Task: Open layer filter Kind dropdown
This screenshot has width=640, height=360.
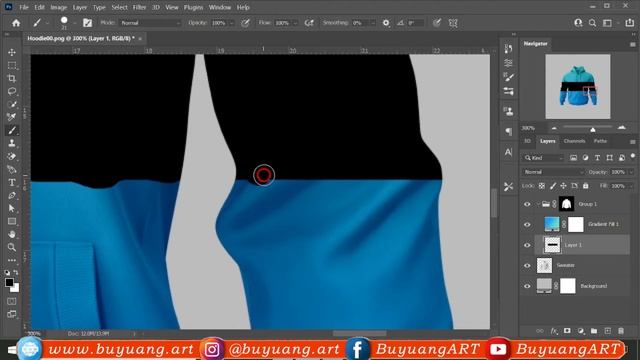Action: (x=544, y=158)
